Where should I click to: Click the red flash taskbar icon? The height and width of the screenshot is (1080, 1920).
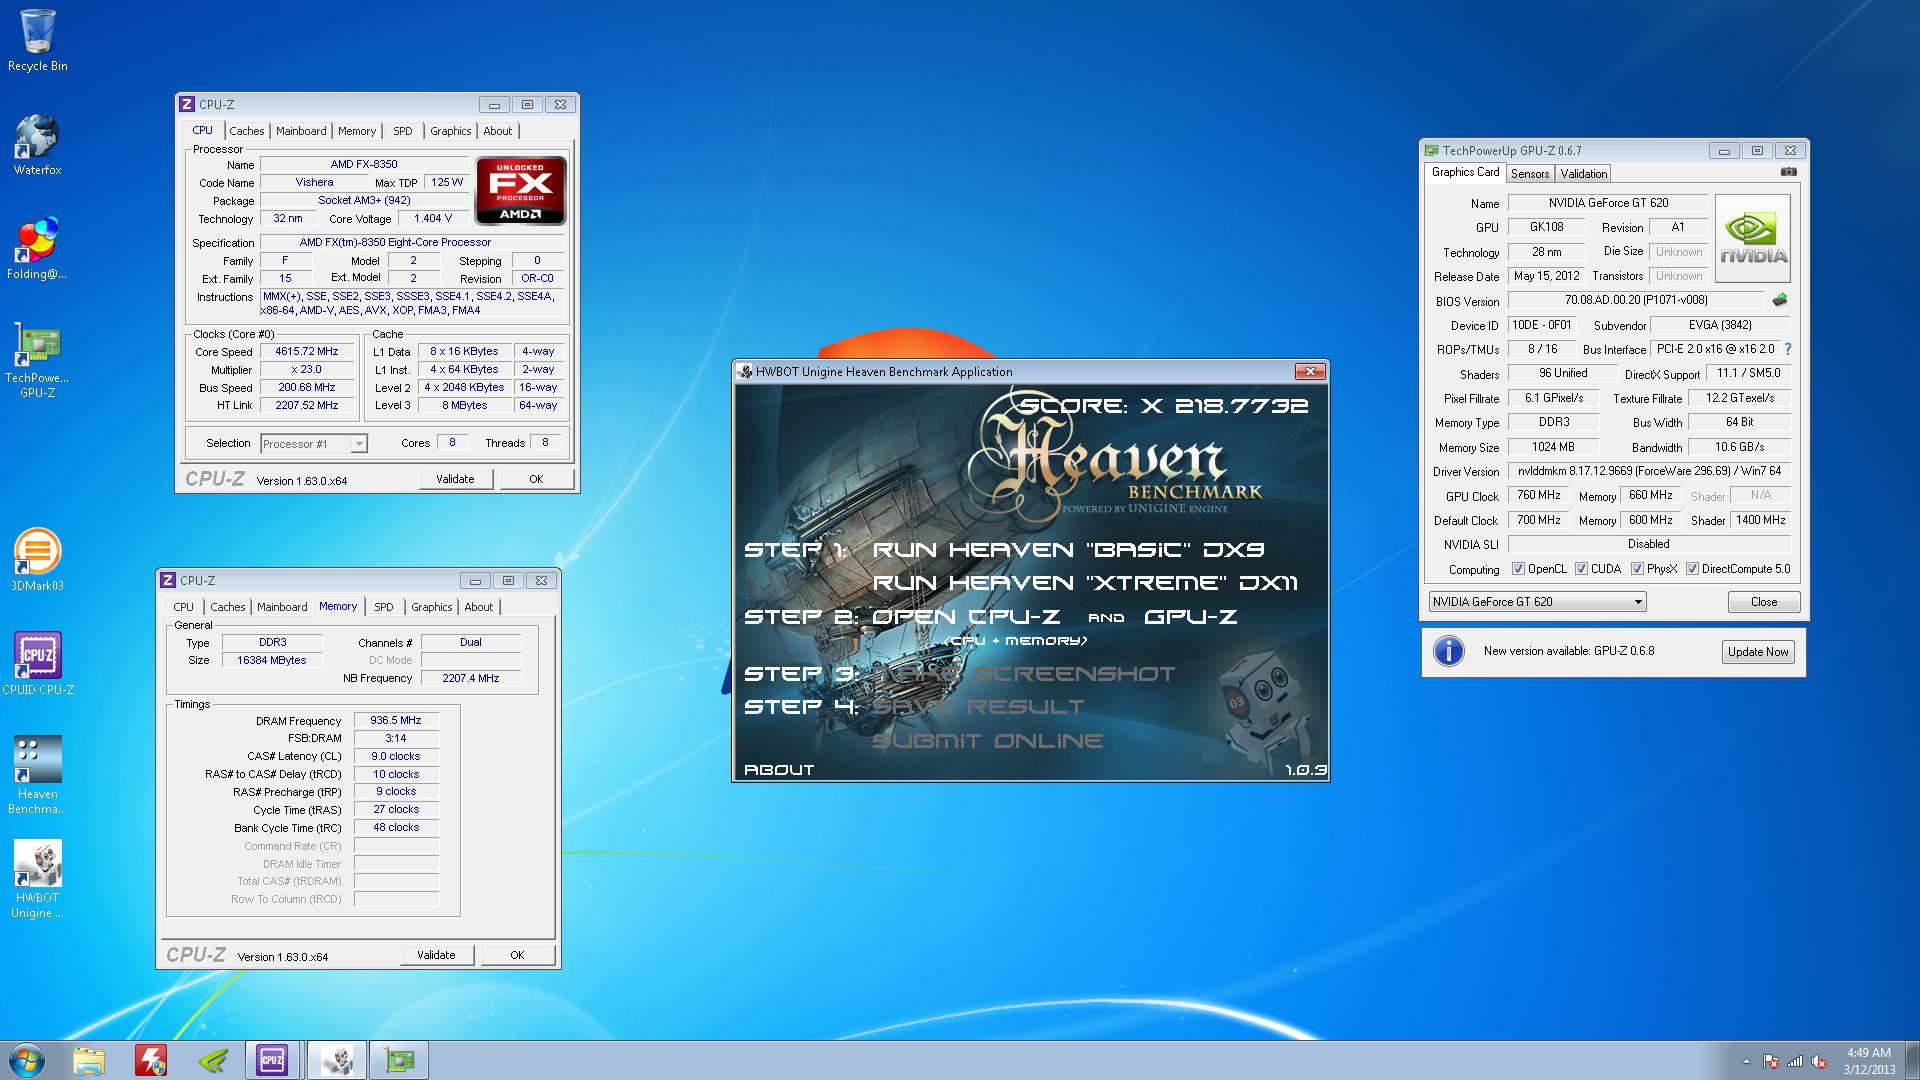(x=151, y=1060)
